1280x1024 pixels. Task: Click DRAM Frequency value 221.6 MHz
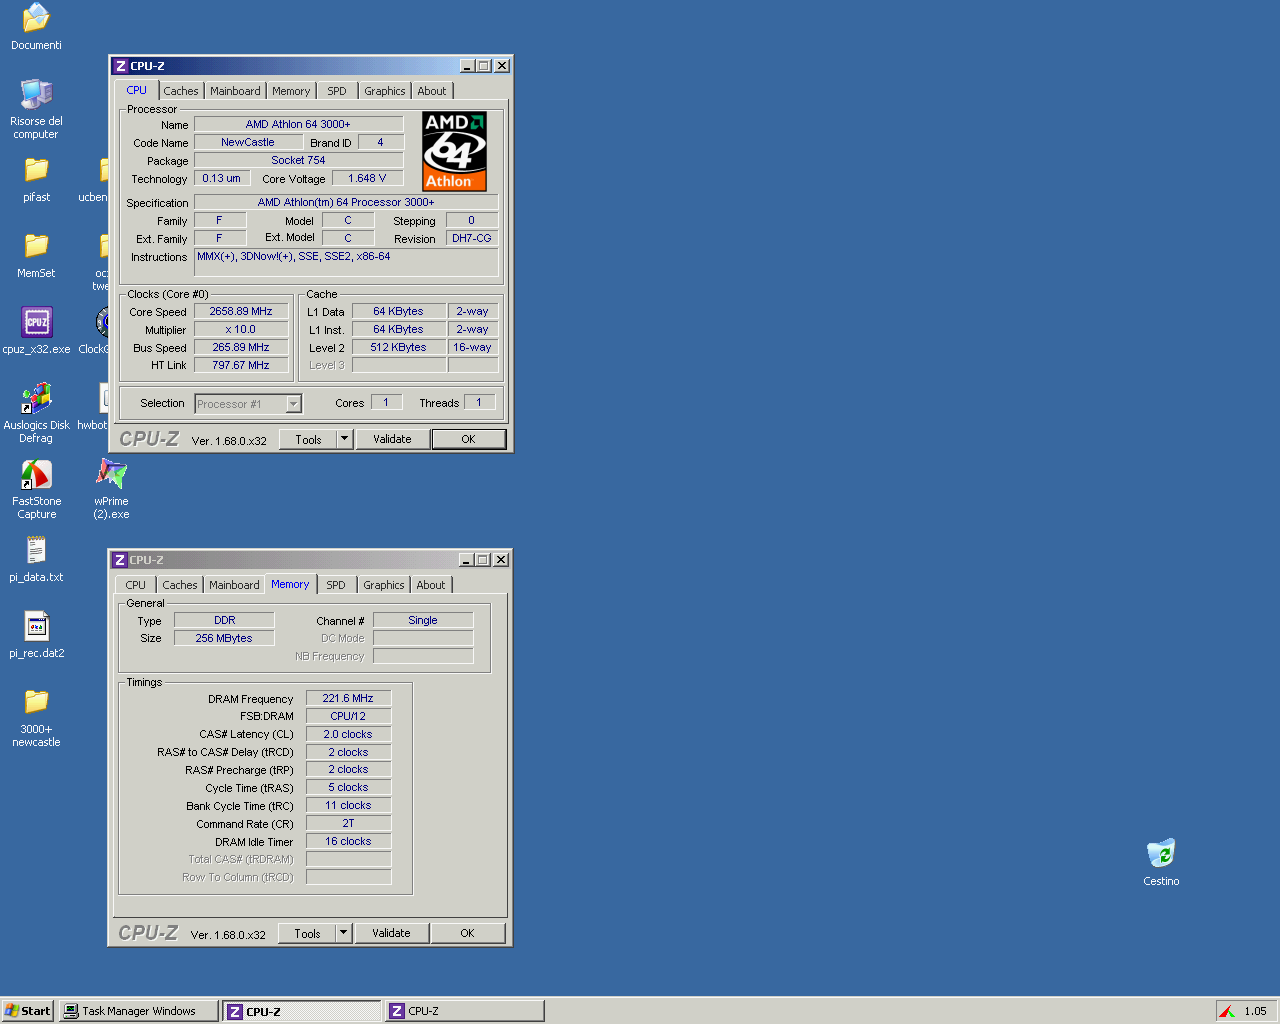tap(348, 698)
